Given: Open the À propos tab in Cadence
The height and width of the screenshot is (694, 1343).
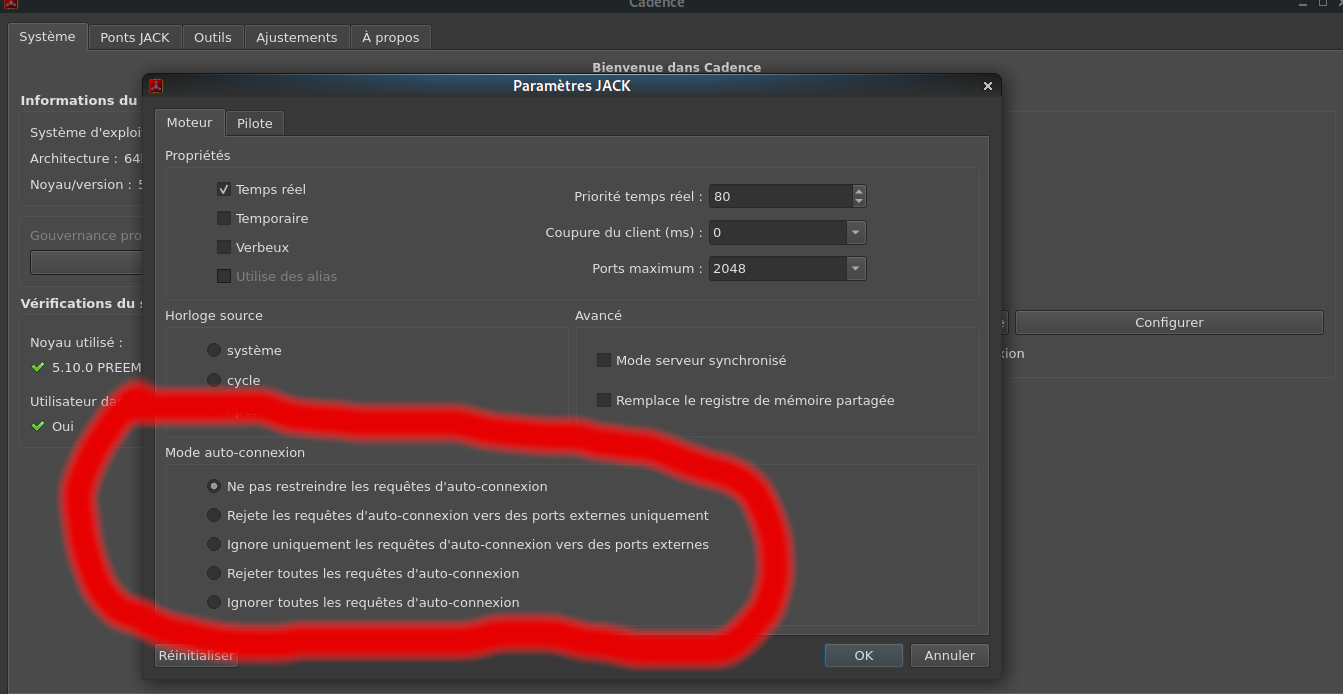Looking at the screenshot, I should [391, 37].
